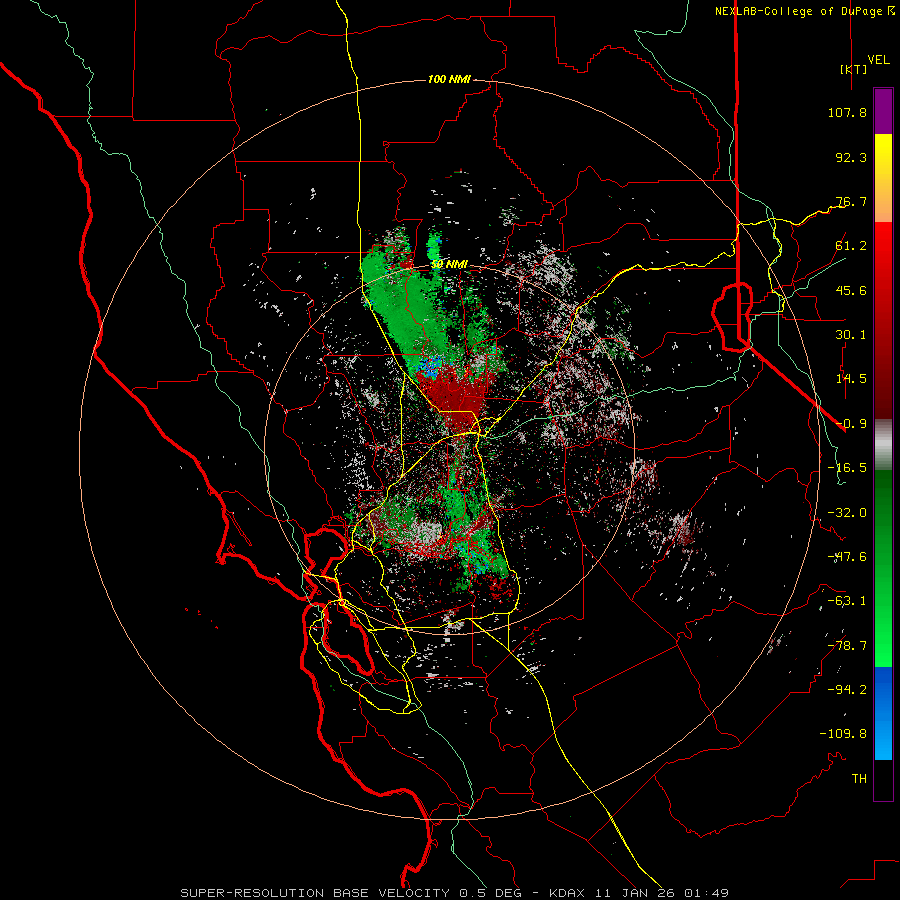This screenshot has height=900, width=900.
Task: Click the 50 NMI range ring label
Action: pyautogui.click(x=449, y=265)
